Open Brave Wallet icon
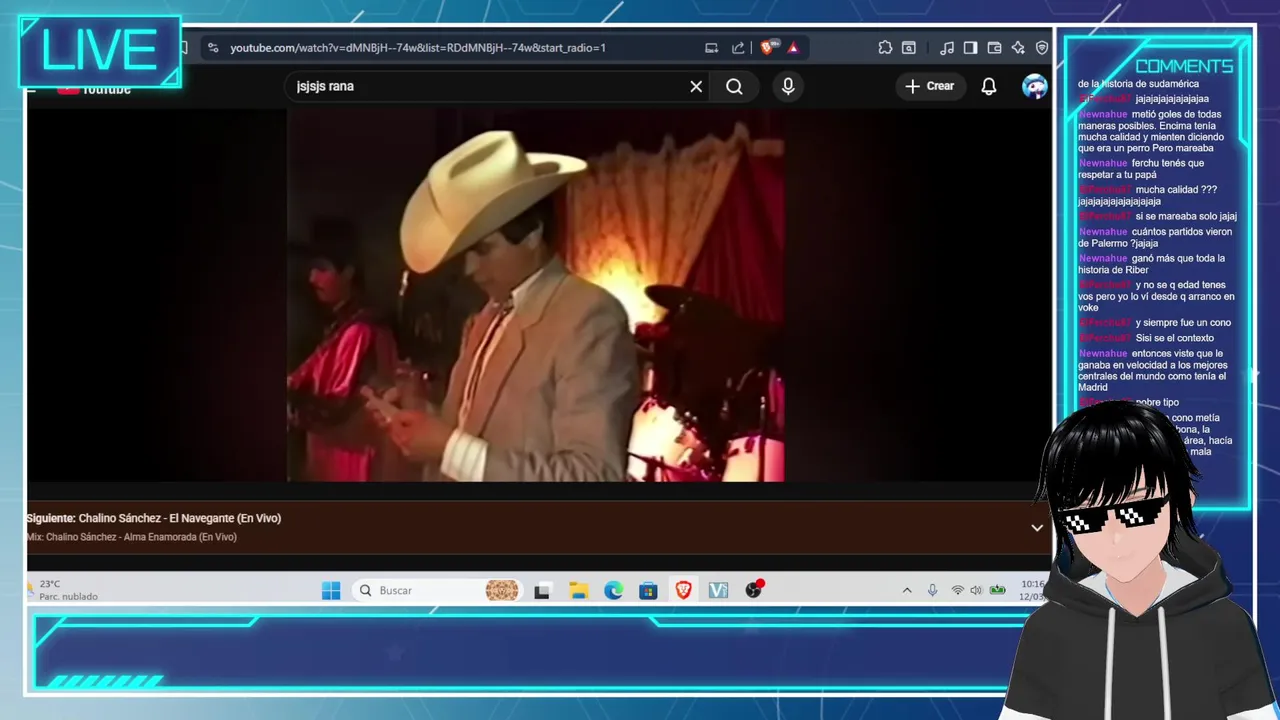The image size is (1280, 720). [x=994, y=48]
